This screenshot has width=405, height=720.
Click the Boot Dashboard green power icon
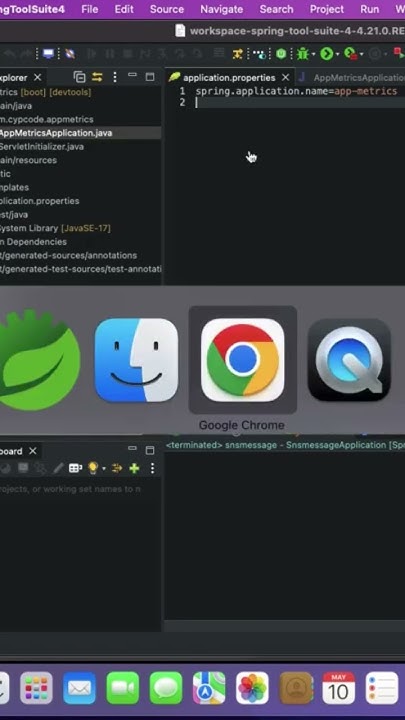(x=281, y=54)
